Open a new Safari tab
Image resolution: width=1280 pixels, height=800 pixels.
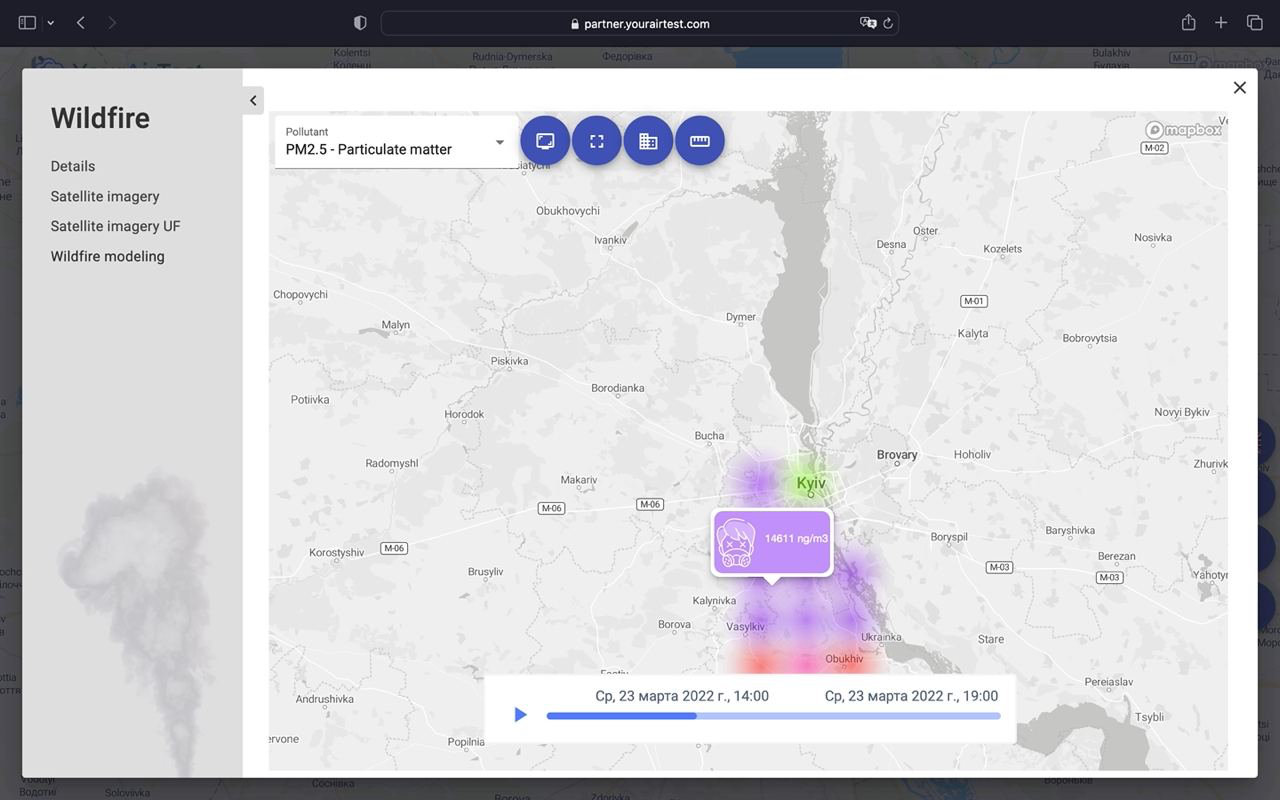click(1221, 23)
